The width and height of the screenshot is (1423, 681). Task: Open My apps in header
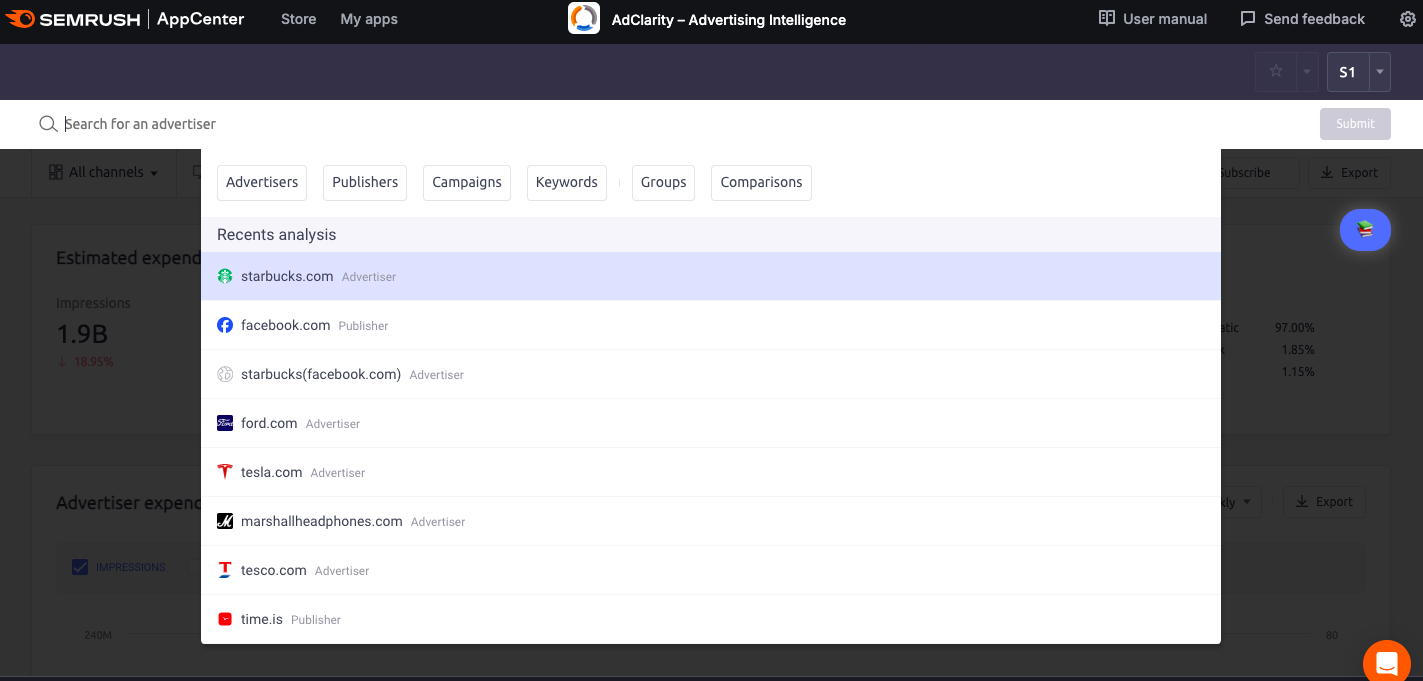coord(369,19)
